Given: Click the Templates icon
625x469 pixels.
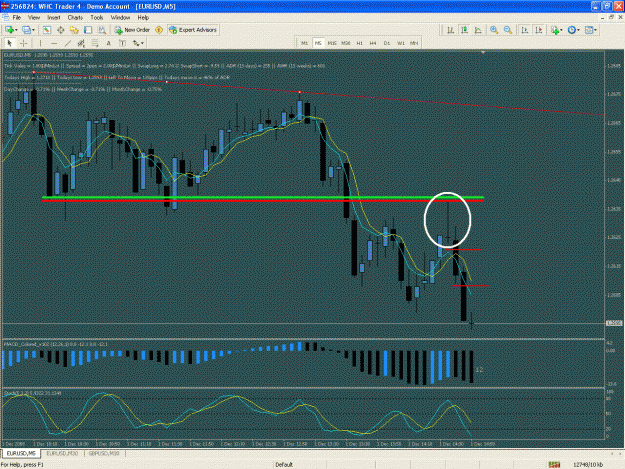Looking at the screenshot, I should (589, 30).
